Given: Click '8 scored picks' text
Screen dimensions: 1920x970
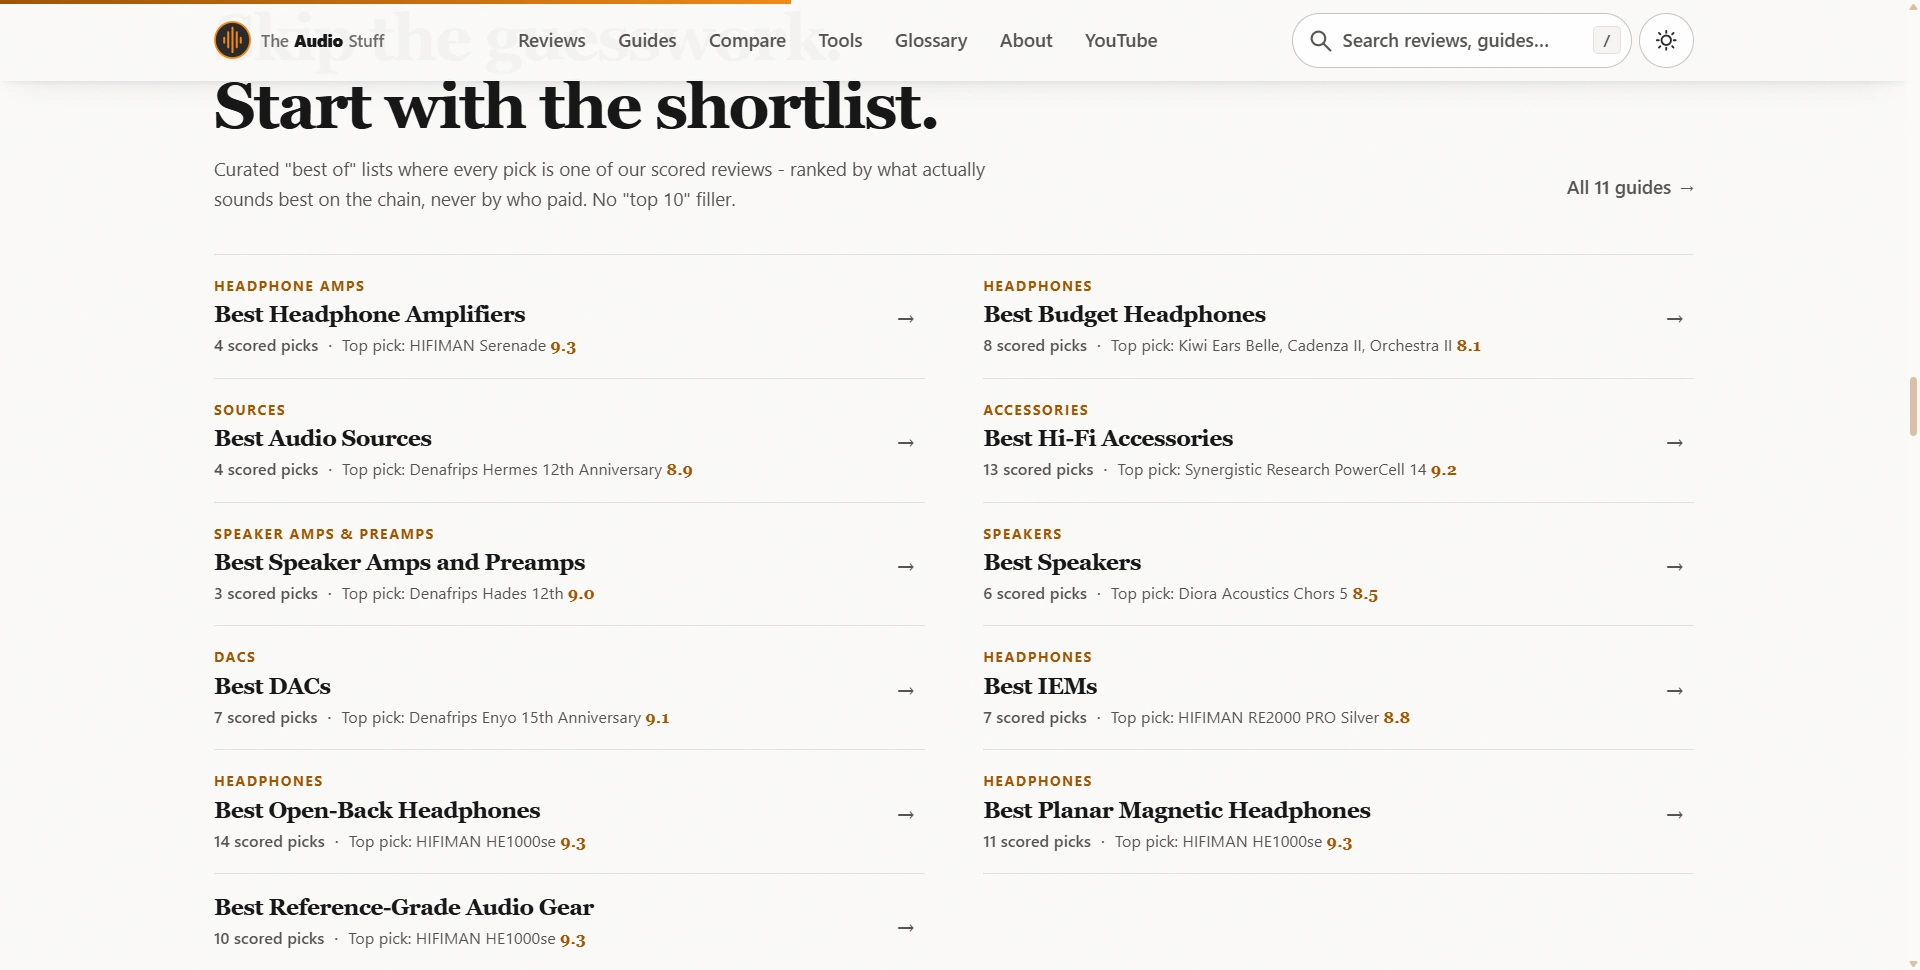Looking at the screenshot, I should click(x=1035, y=345).
